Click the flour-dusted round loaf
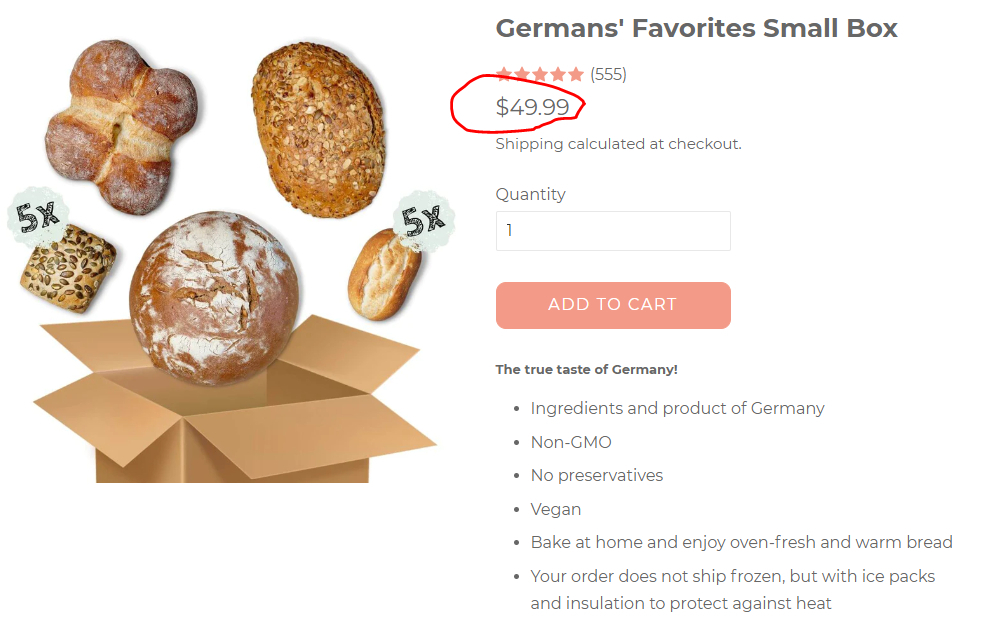This screenshot has height=617, width=1006. pyautogui.click(x=214, y=297)
